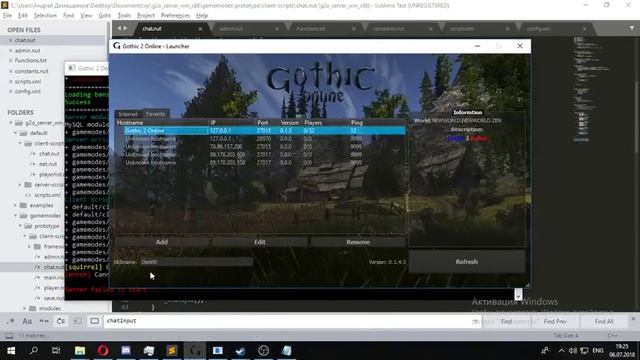Open the Selection menu
Viewport: 640px width, 360px height.
pyautogui.click(x=45, y=16)
